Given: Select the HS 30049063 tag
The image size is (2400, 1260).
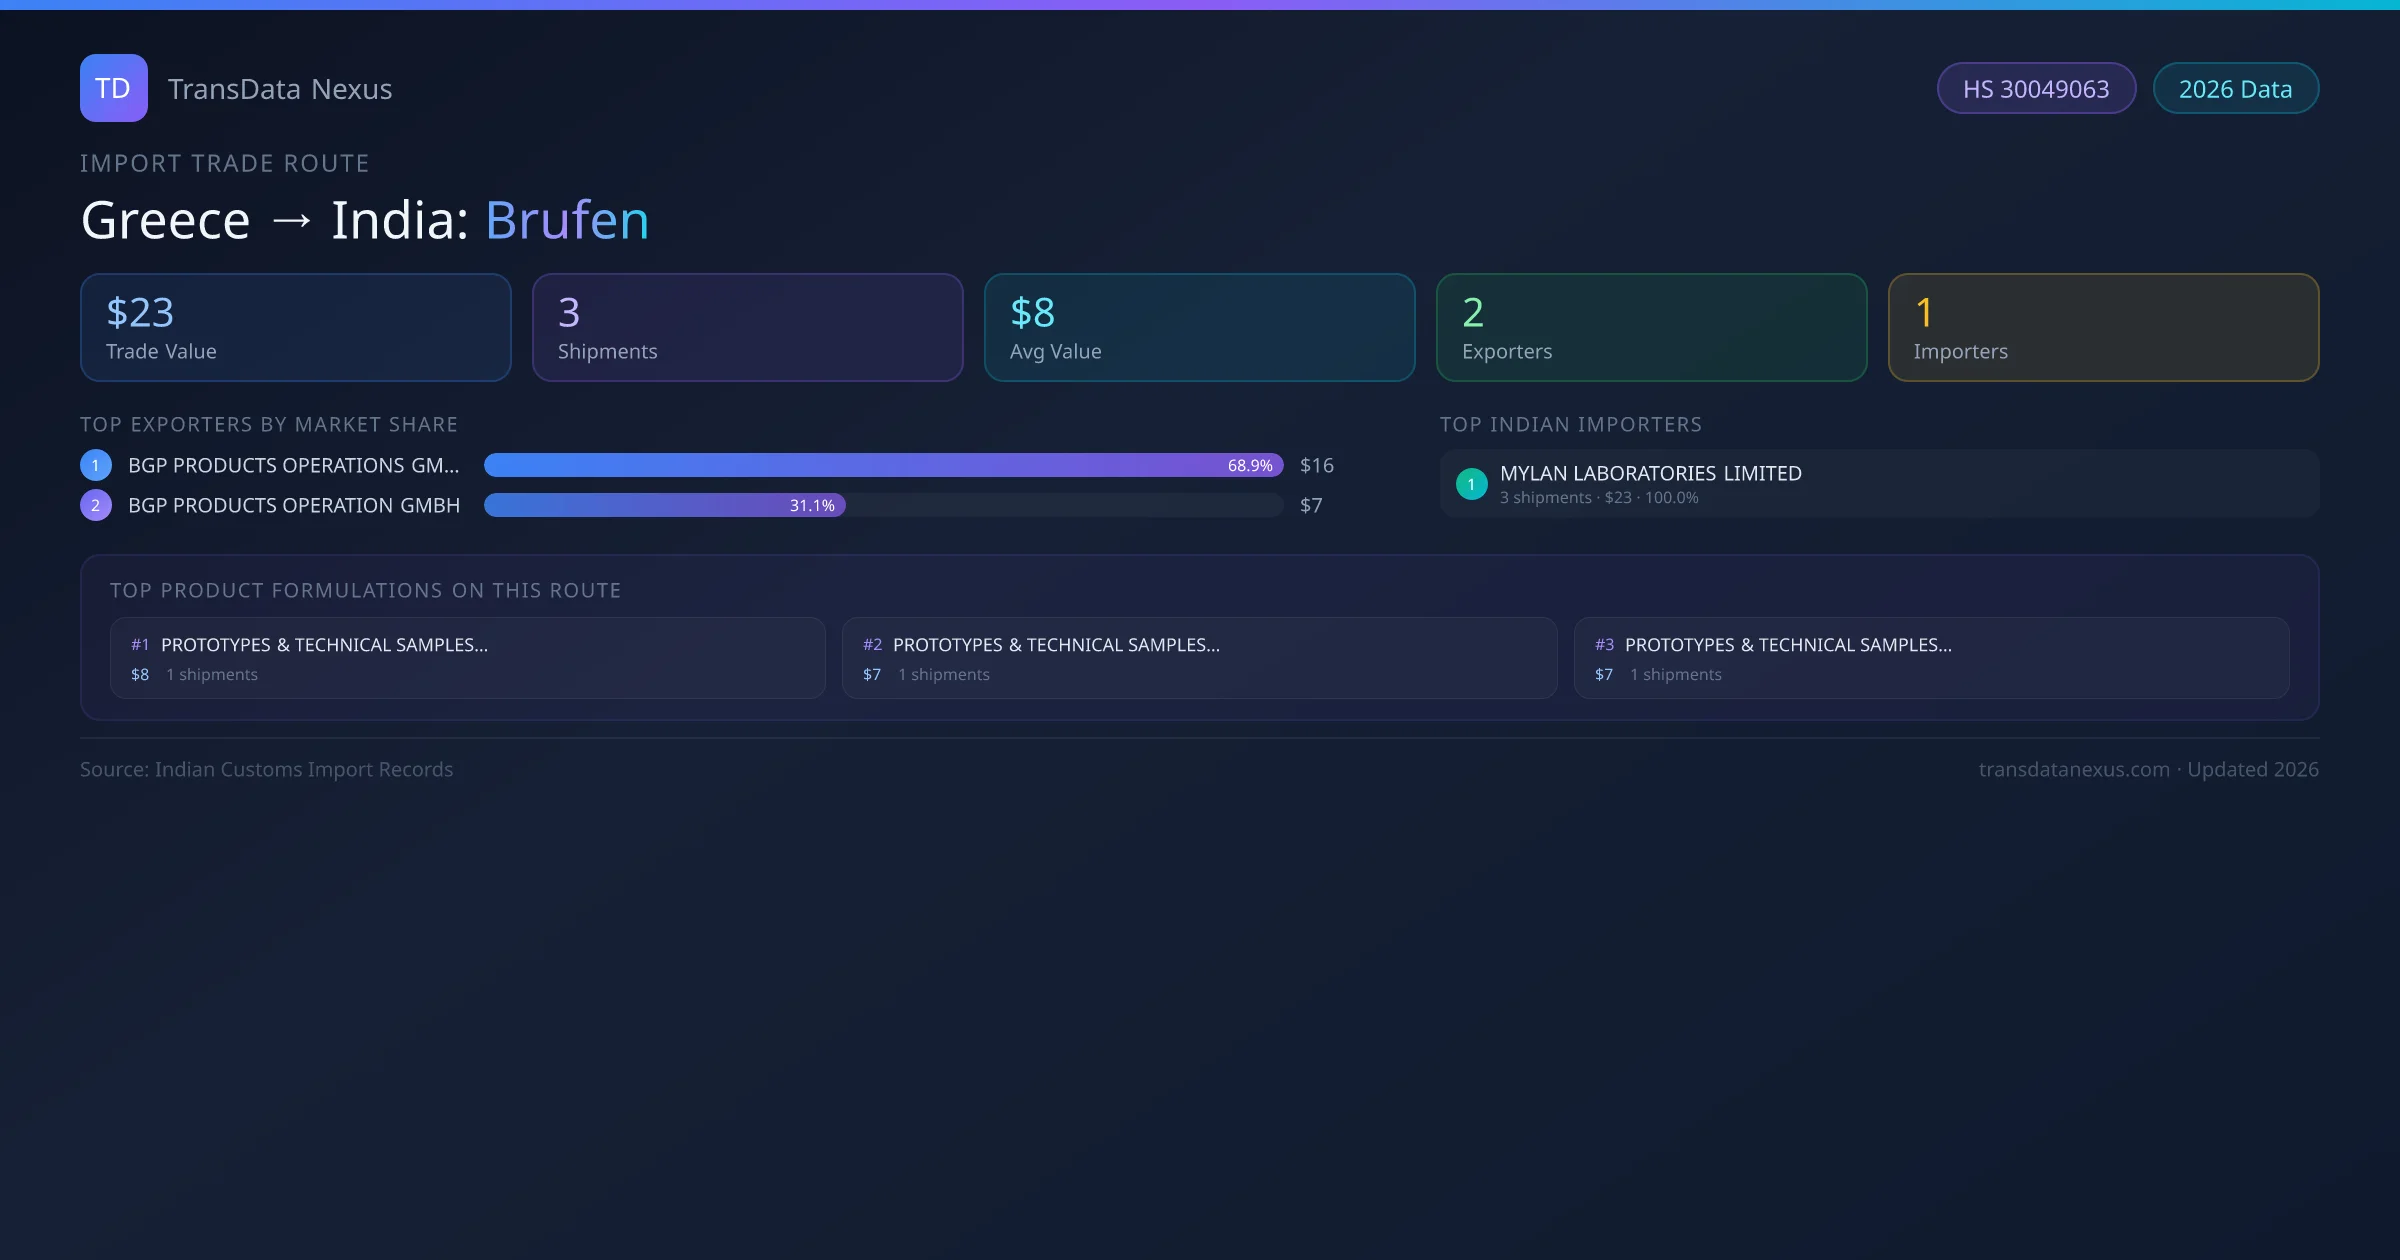Looking at the screenshot, I should [2036, 89].
